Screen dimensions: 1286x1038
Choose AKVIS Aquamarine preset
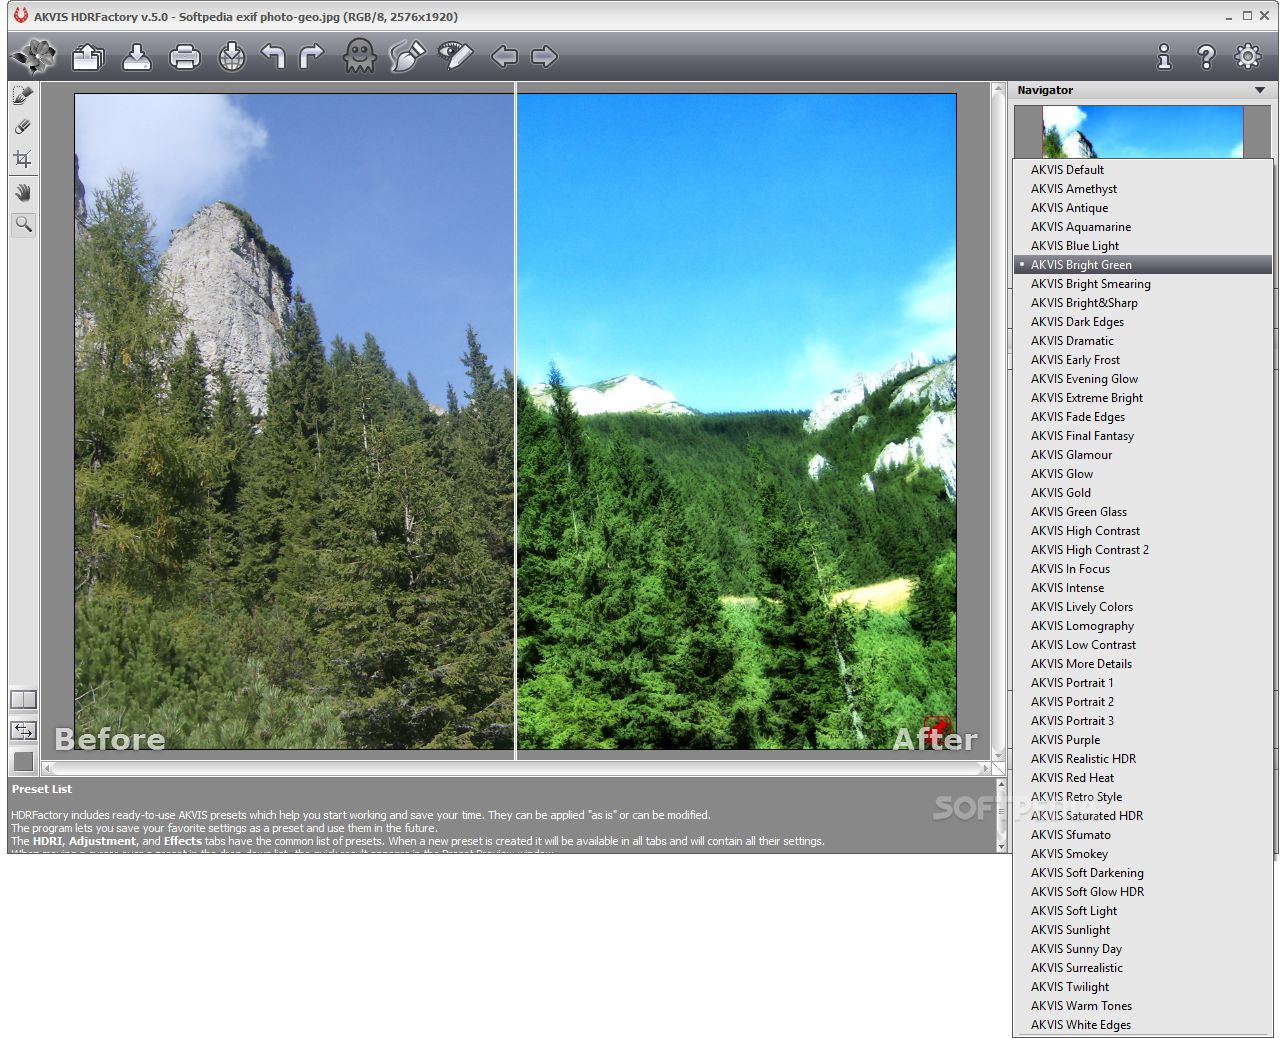pos(1143,227)
